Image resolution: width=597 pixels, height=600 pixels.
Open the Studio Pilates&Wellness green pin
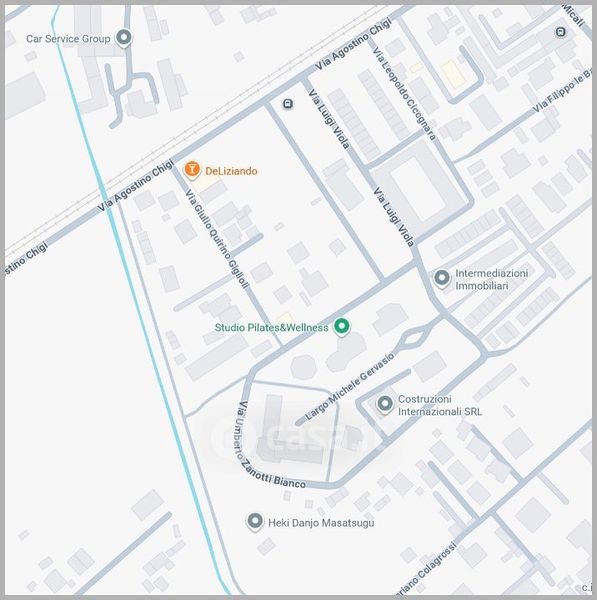pyautogui.click(x=342, y=327)
